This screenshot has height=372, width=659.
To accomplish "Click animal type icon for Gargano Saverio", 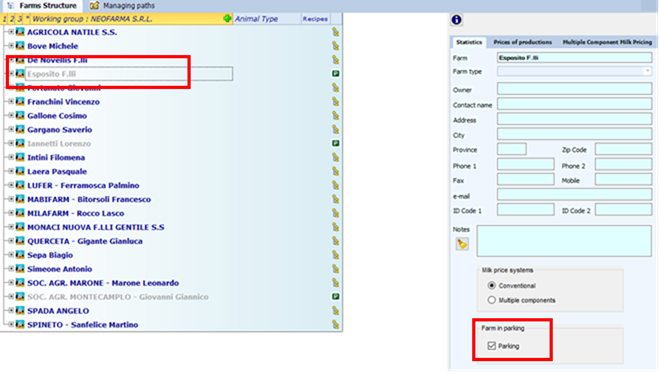I will coord(335,129).
